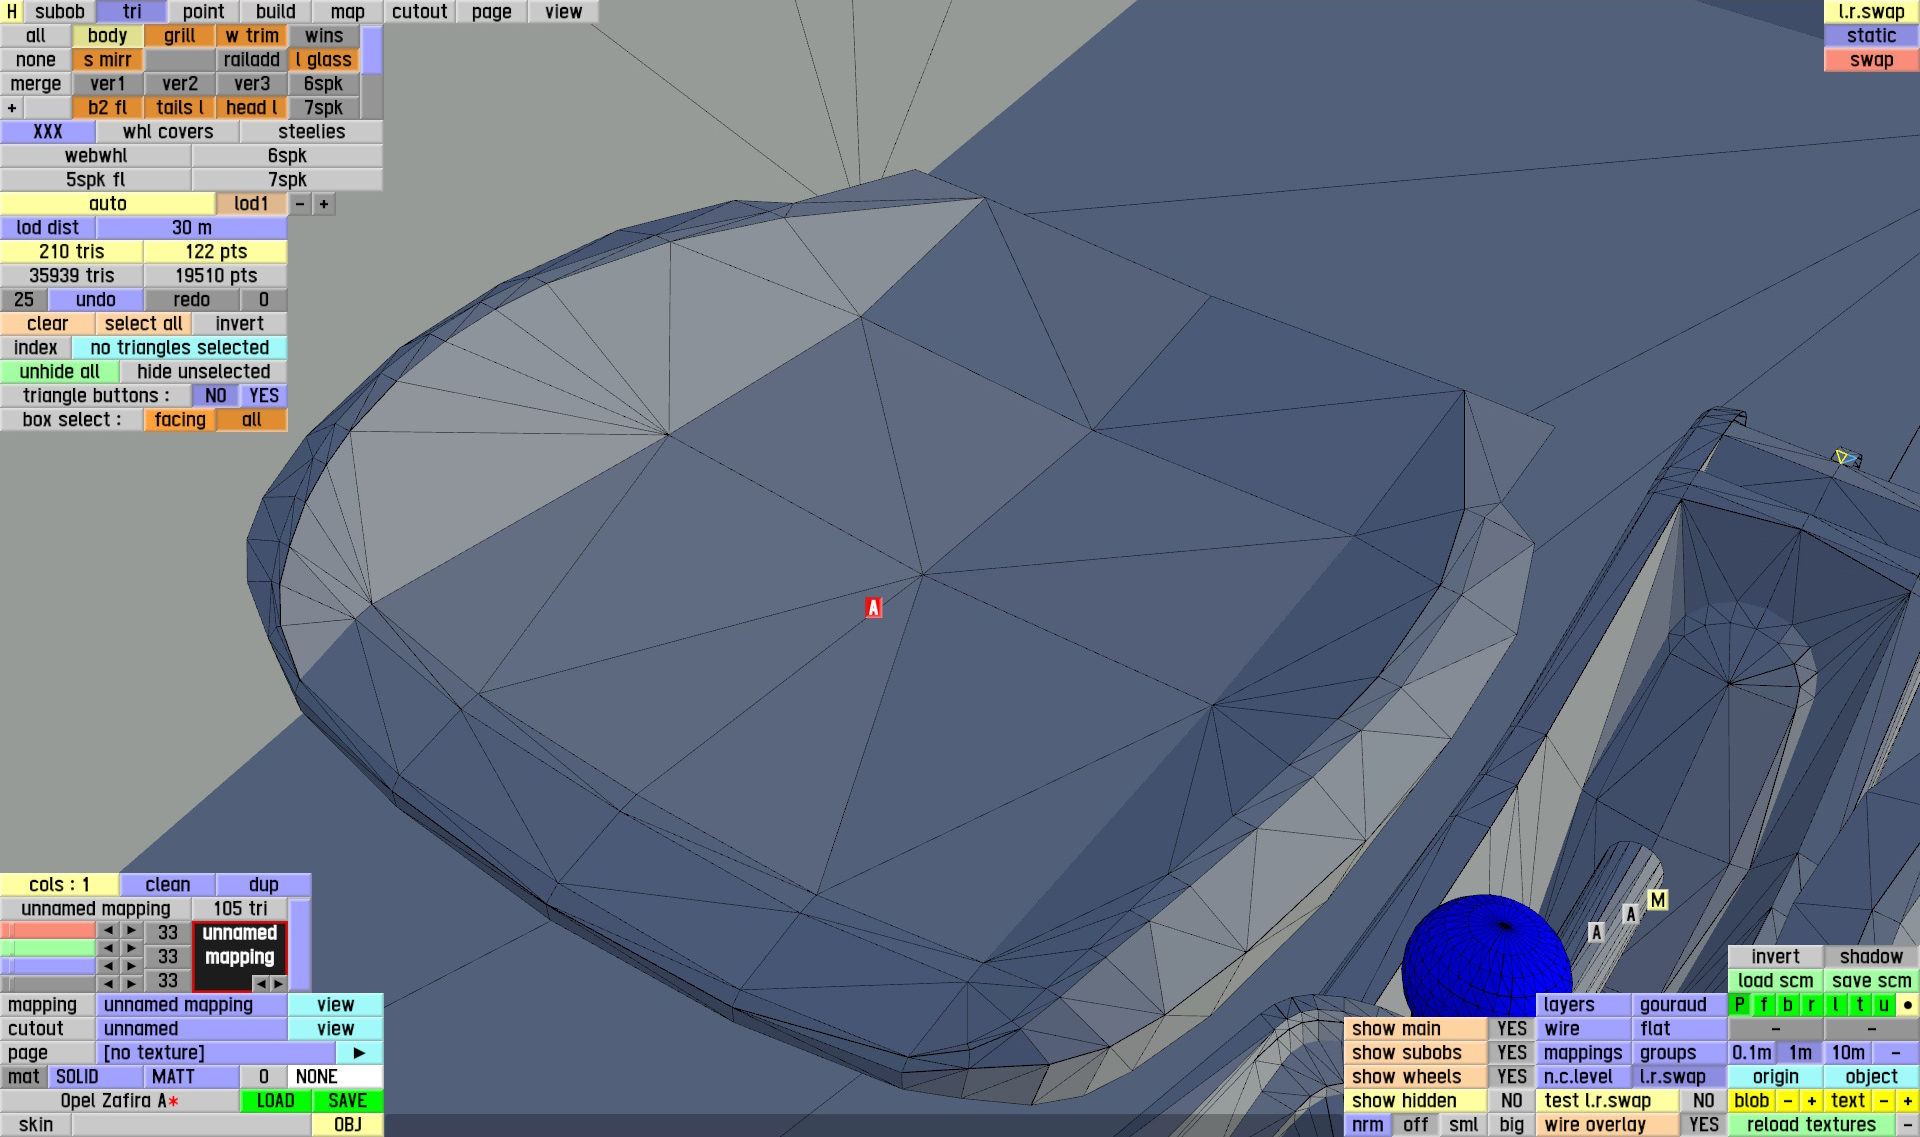The height and width of the screenshot is (1137, 1920).
Task: Click the yellow M marker near the sphere
Action: coord(1657,900)
